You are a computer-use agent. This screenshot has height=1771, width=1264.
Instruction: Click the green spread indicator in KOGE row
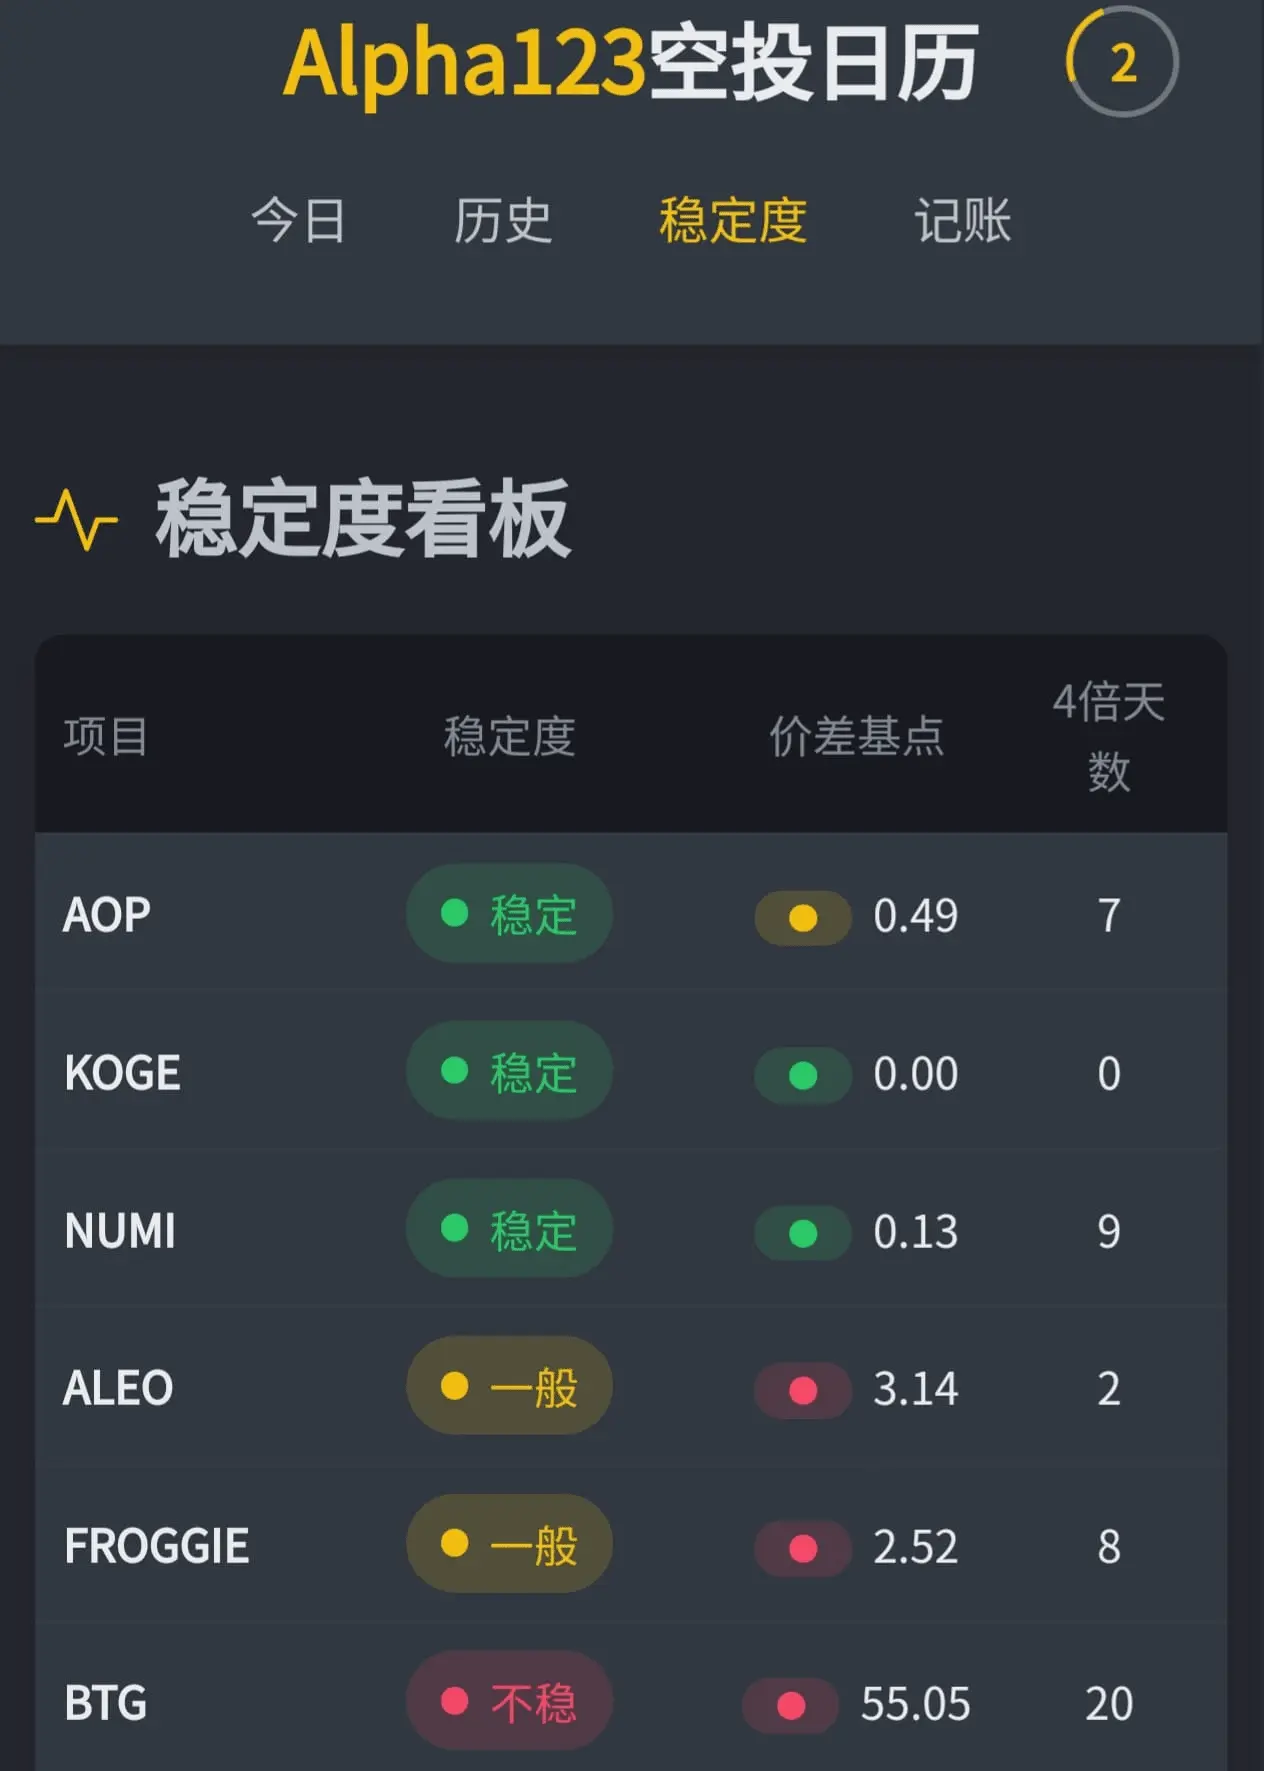click(x=803, y=1075)
